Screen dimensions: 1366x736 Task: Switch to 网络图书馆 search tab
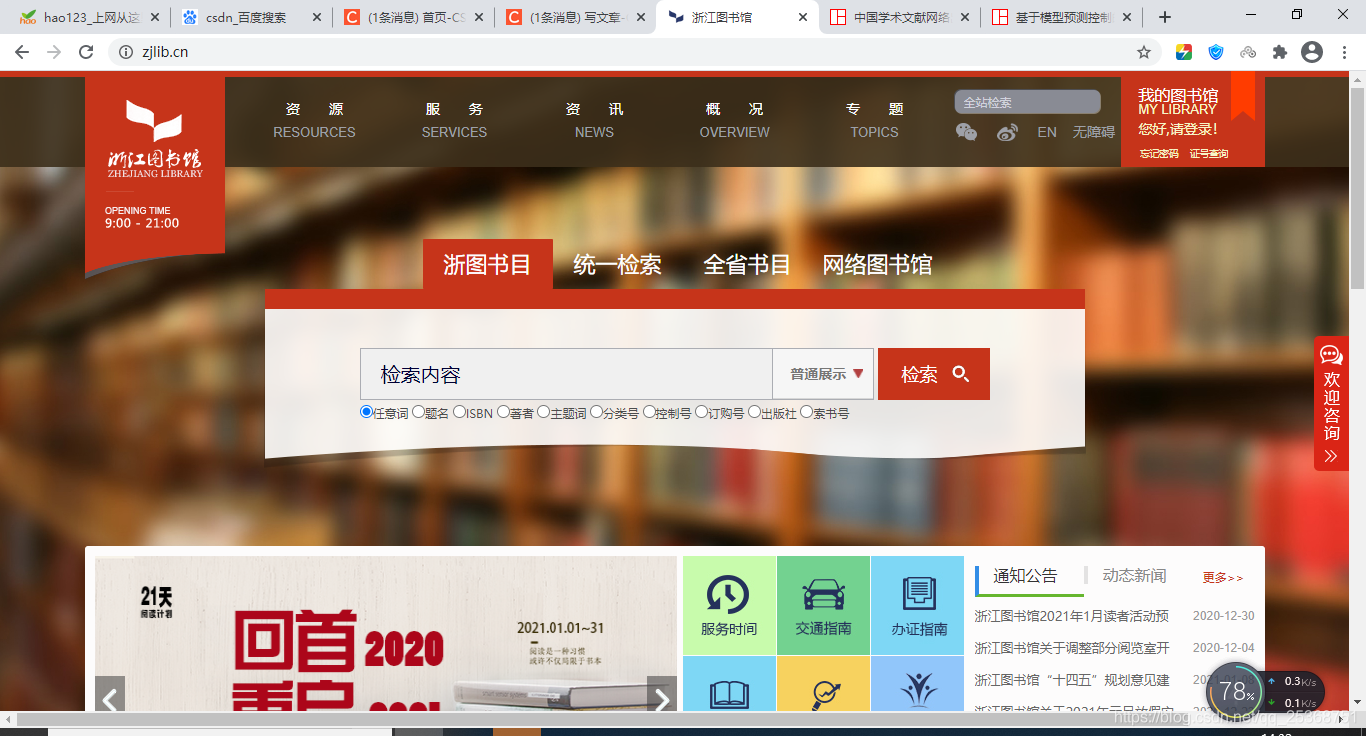coord(878,265)
